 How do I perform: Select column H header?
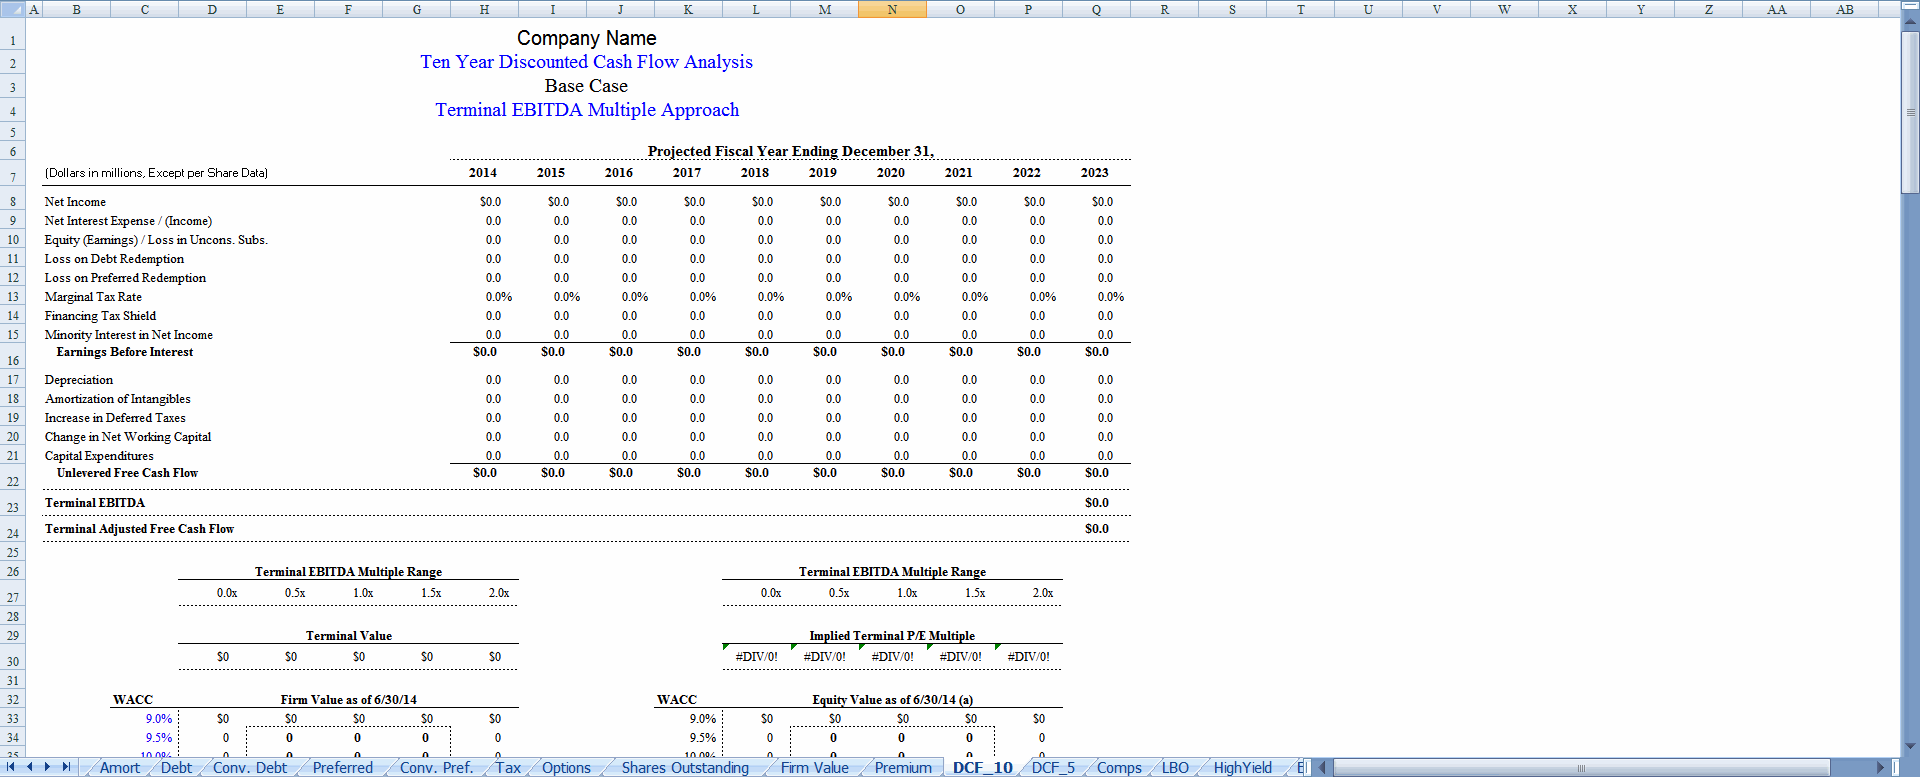tap(484, 9)
